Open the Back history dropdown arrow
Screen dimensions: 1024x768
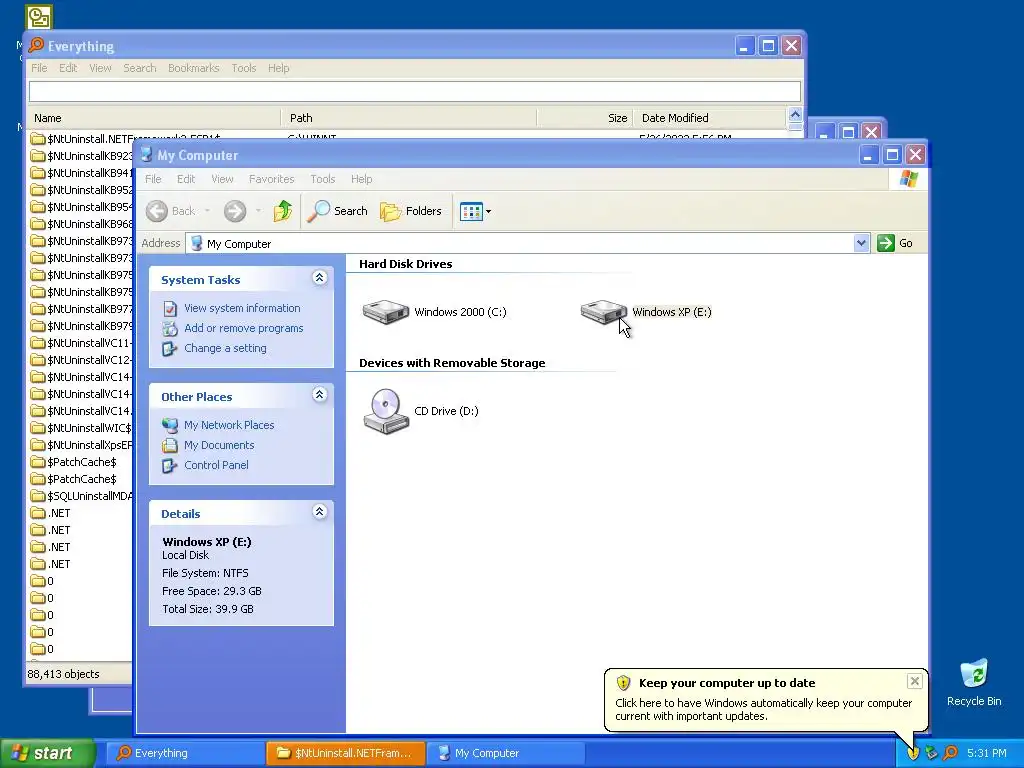(207, 211)
